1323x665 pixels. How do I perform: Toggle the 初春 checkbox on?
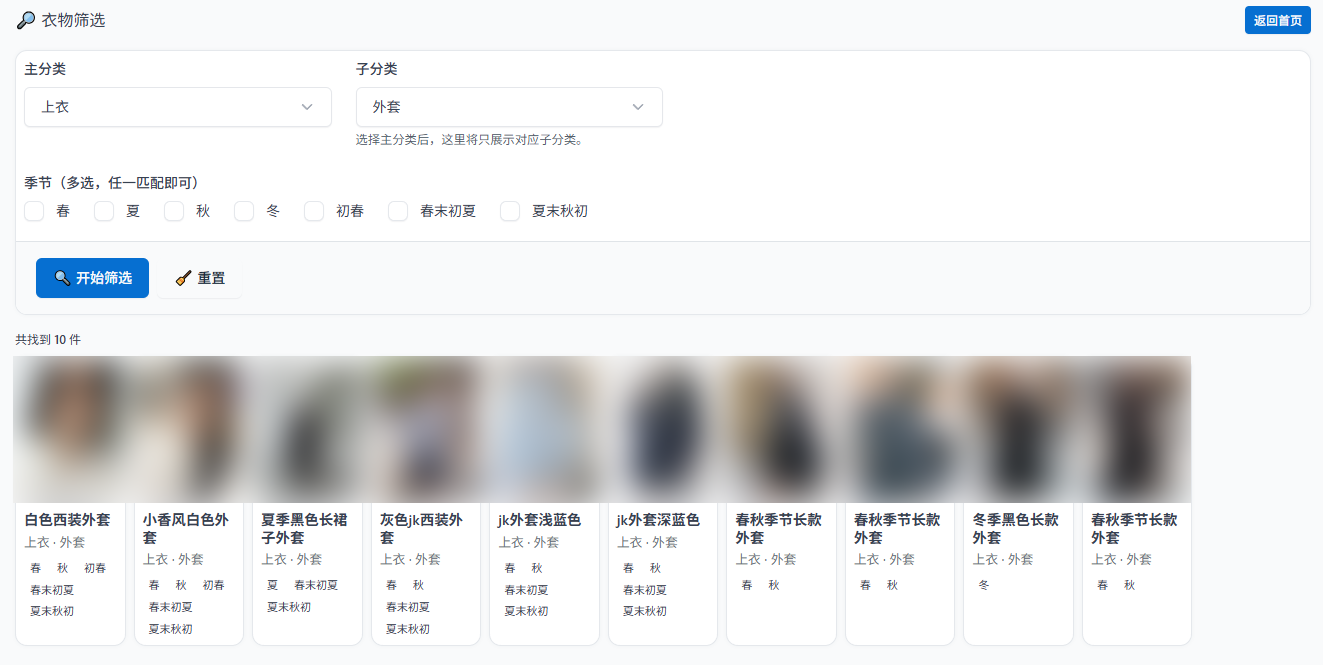(313, 211)
